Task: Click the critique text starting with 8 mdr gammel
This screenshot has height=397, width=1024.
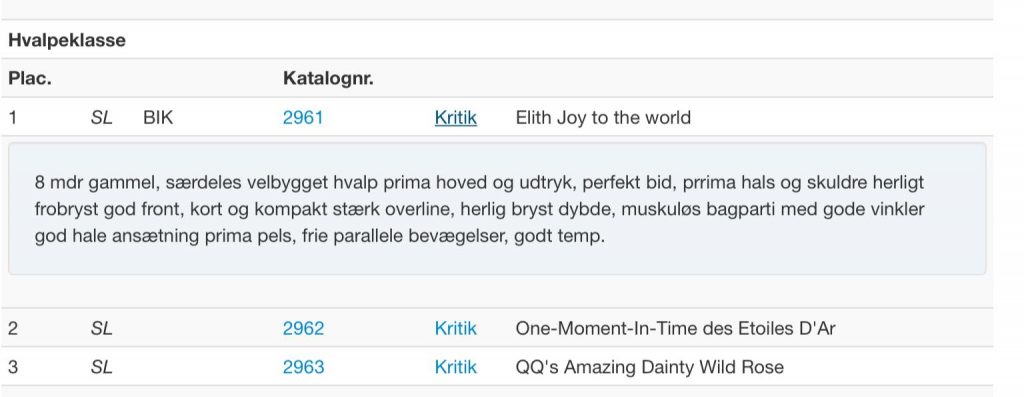Action: point(479,209)
